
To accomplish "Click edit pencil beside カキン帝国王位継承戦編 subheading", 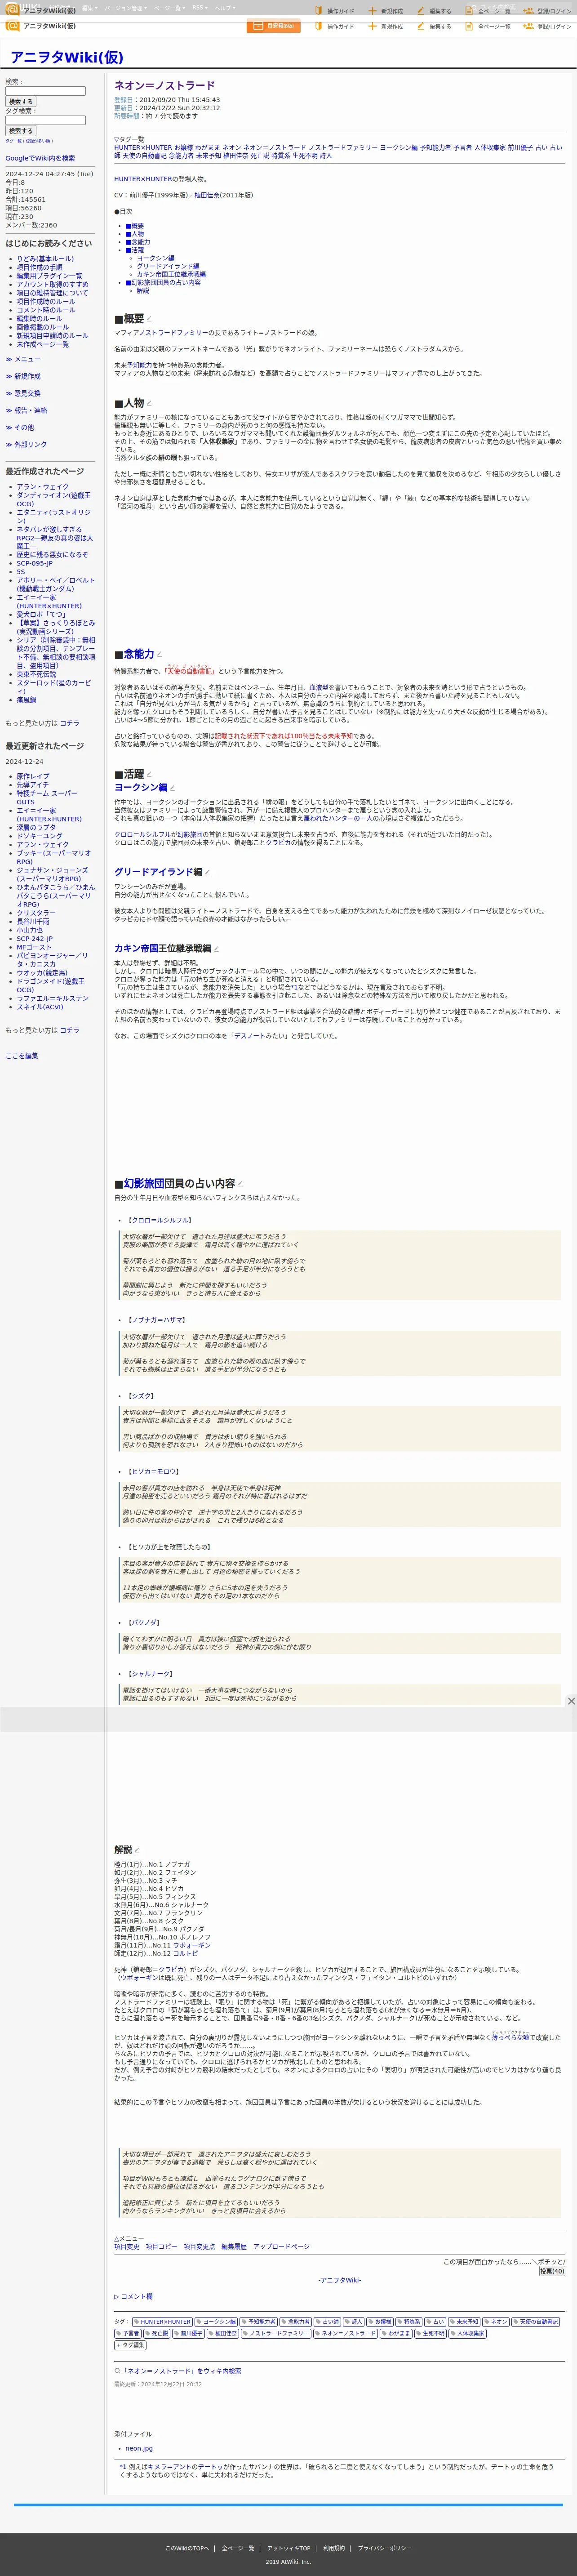I will coord(217,948).
